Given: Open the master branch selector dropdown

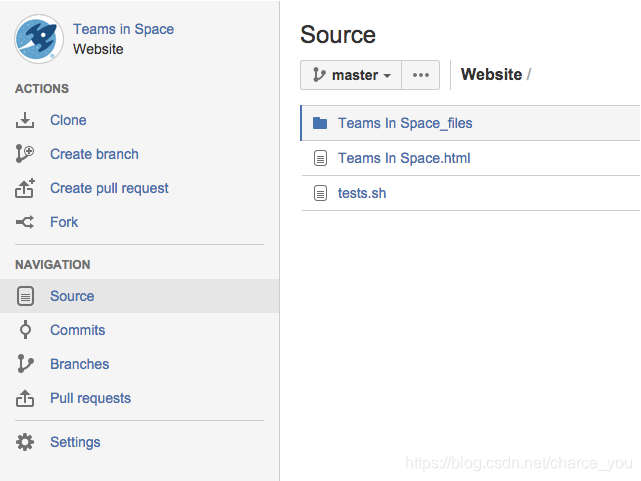Looking at the screenshot, I should [x=351, y=75].
